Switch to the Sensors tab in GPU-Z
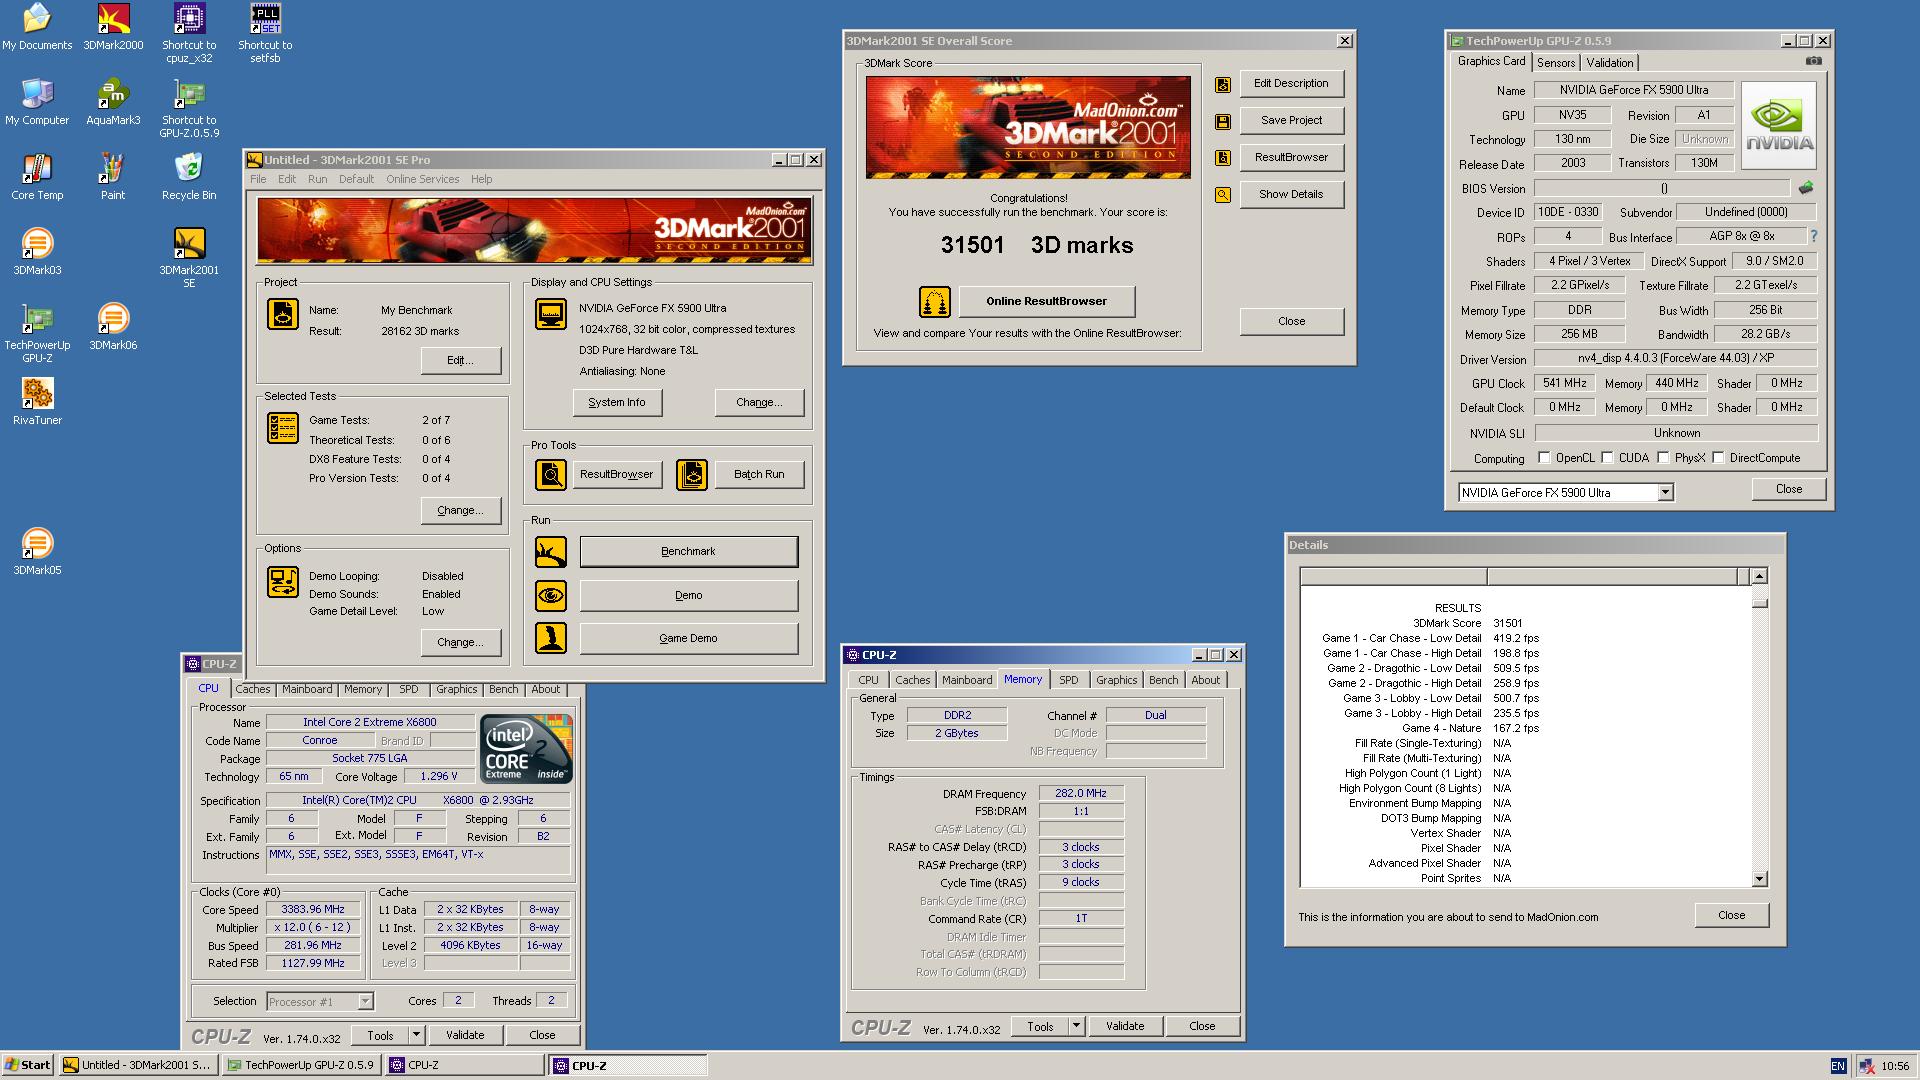The width and height of the screenshot is (1920, 1080). 1556,62
